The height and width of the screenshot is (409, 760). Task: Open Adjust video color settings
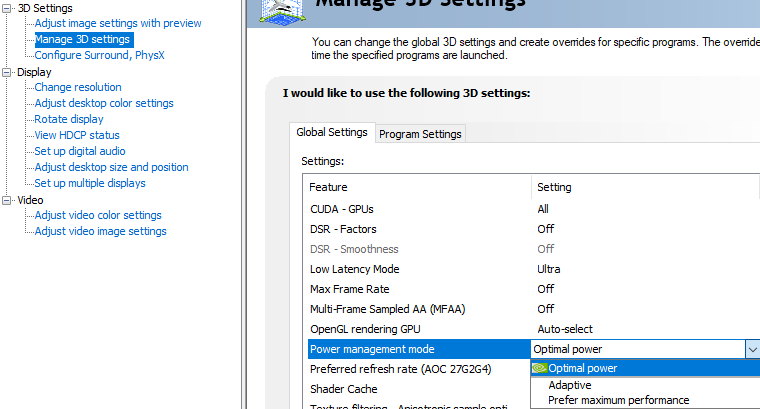click(98, 215)
